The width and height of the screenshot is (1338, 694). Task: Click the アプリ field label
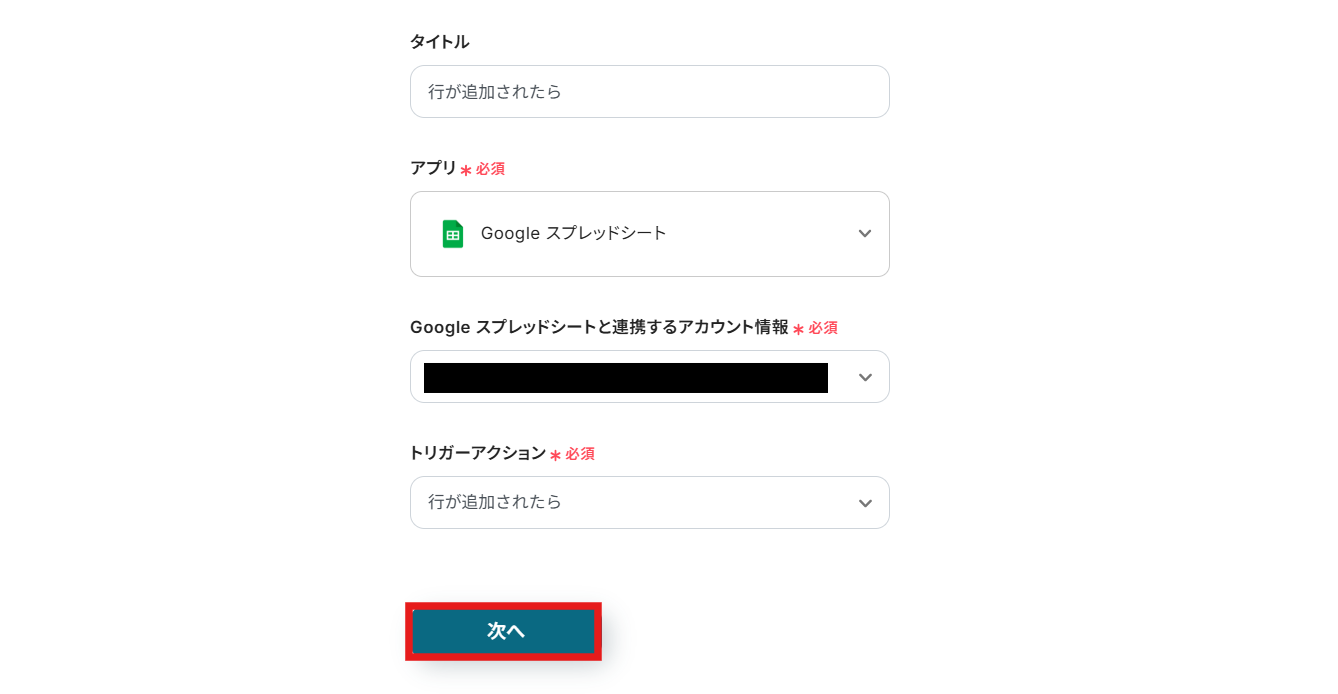click(433, 168)
